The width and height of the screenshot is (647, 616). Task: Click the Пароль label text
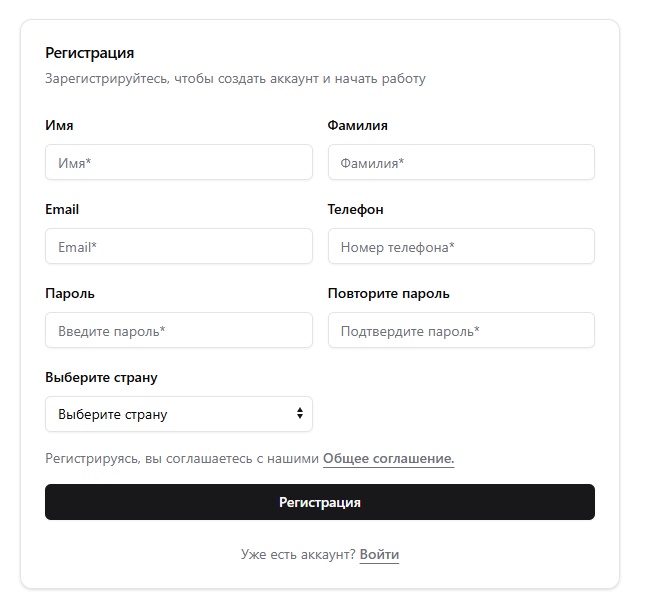[70, 294]
